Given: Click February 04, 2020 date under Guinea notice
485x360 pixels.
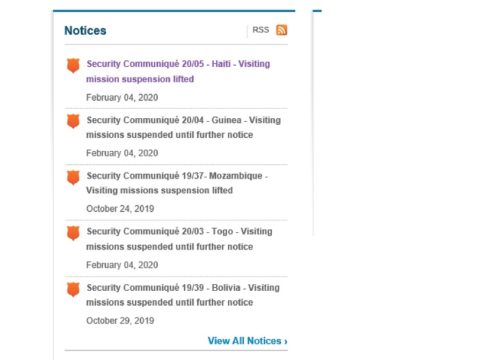Looking at the screenshot, I should 122,153.
